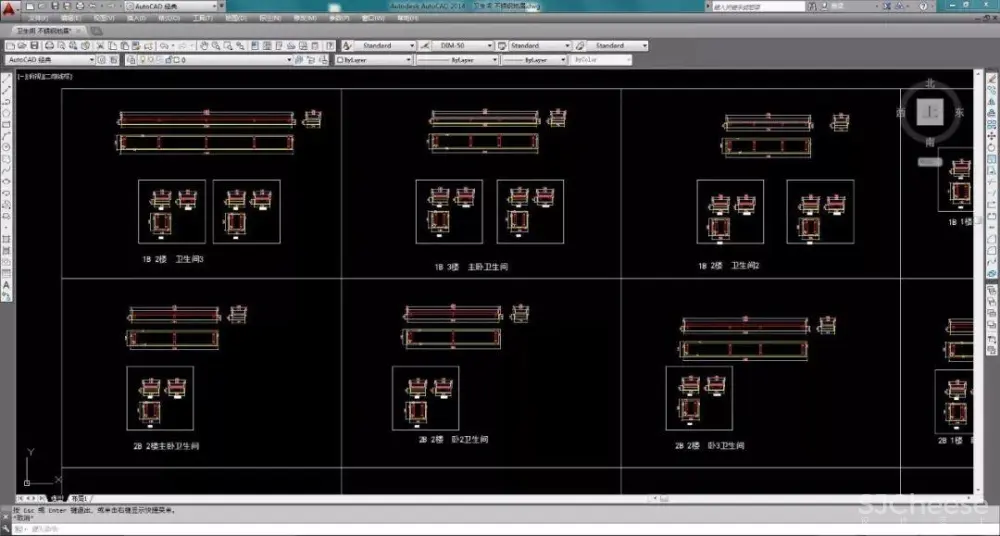Select the Multiline Text A tool
The height and width of the screenshot is (536, 1000).
(x=7, y=285)
